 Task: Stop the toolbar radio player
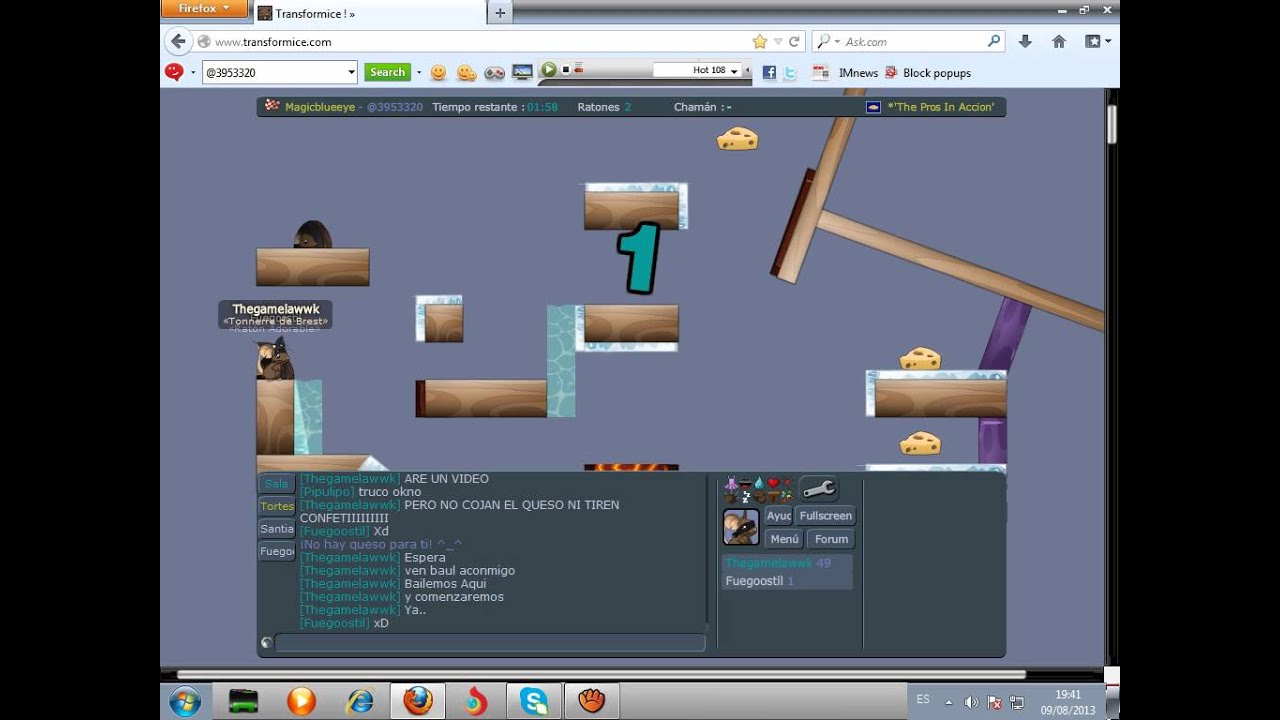click(x=565, y=70)
